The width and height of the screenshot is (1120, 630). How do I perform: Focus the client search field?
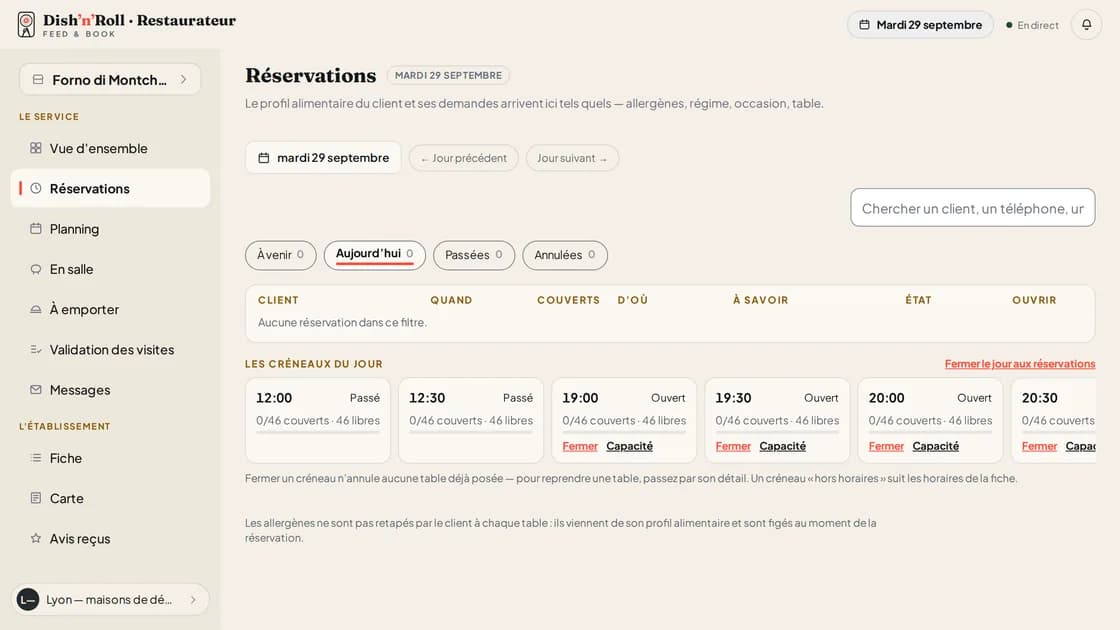972,208
